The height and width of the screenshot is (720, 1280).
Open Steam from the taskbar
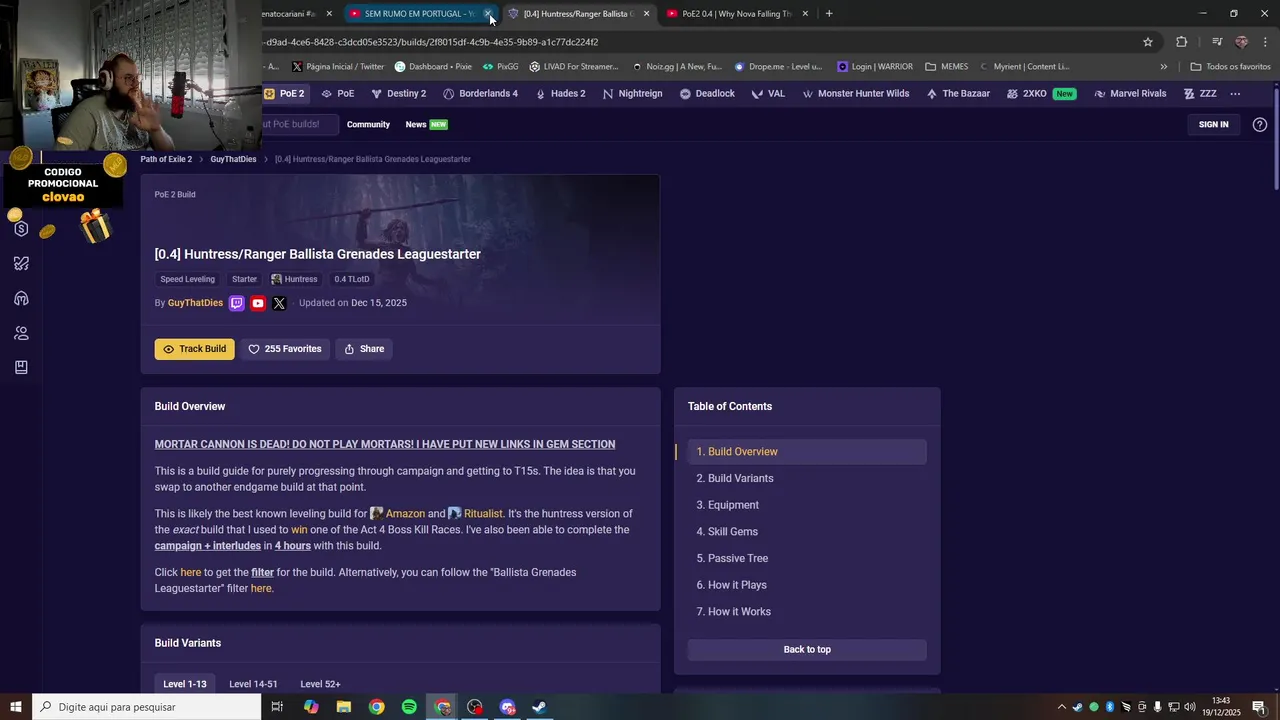[x=539, y=707]
